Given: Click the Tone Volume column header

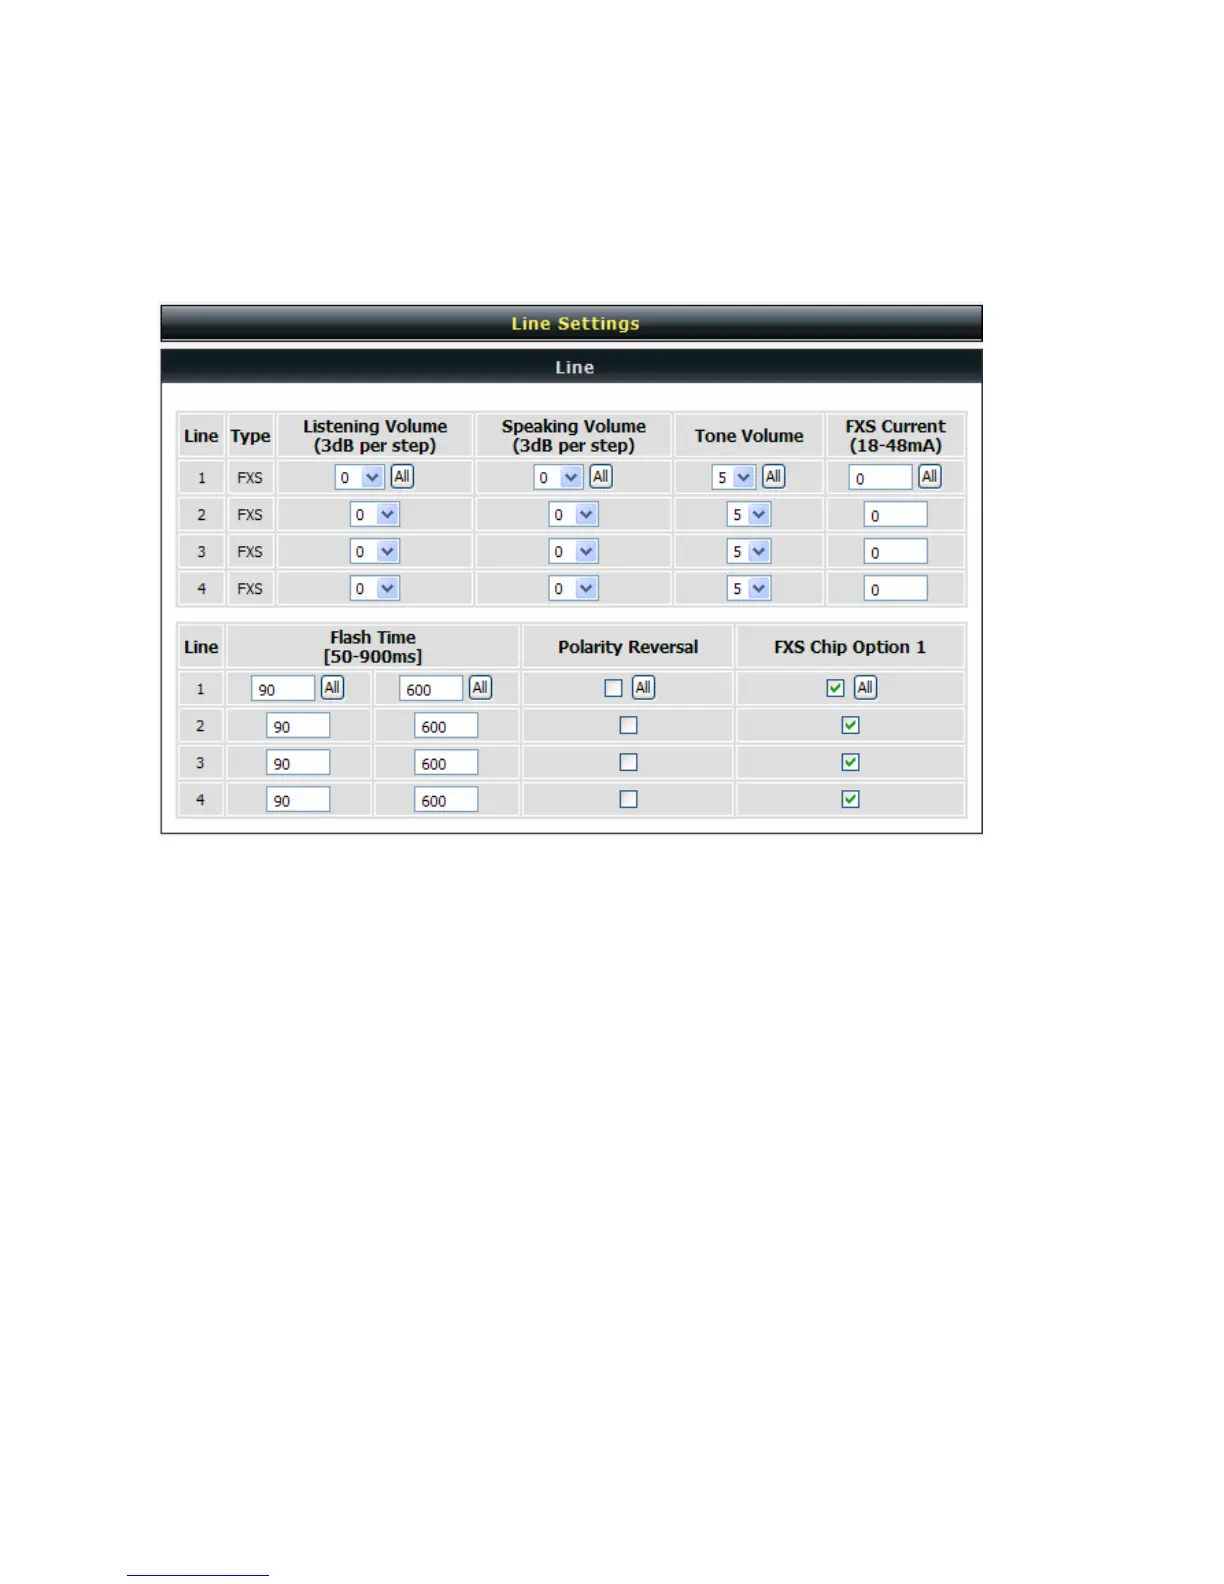Looking at the screenshot, I should (749, 436).
